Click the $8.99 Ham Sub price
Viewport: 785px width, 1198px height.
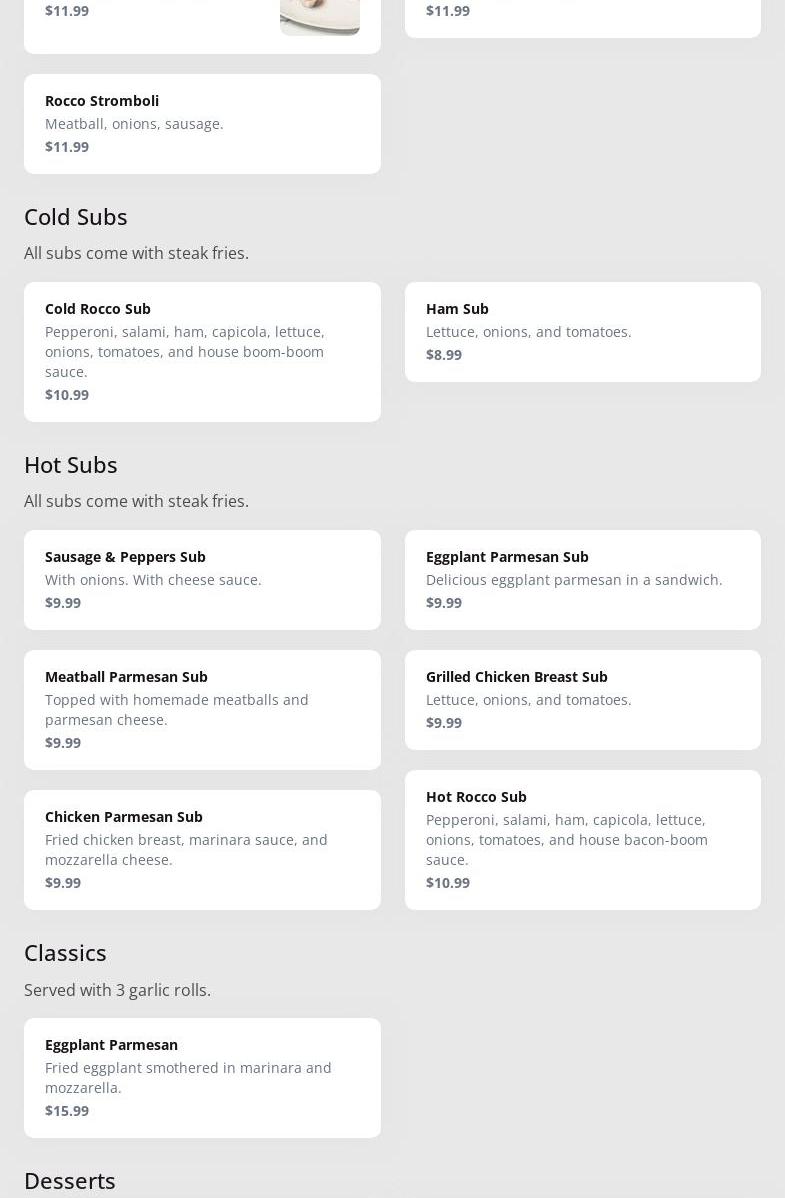point(444,354)
